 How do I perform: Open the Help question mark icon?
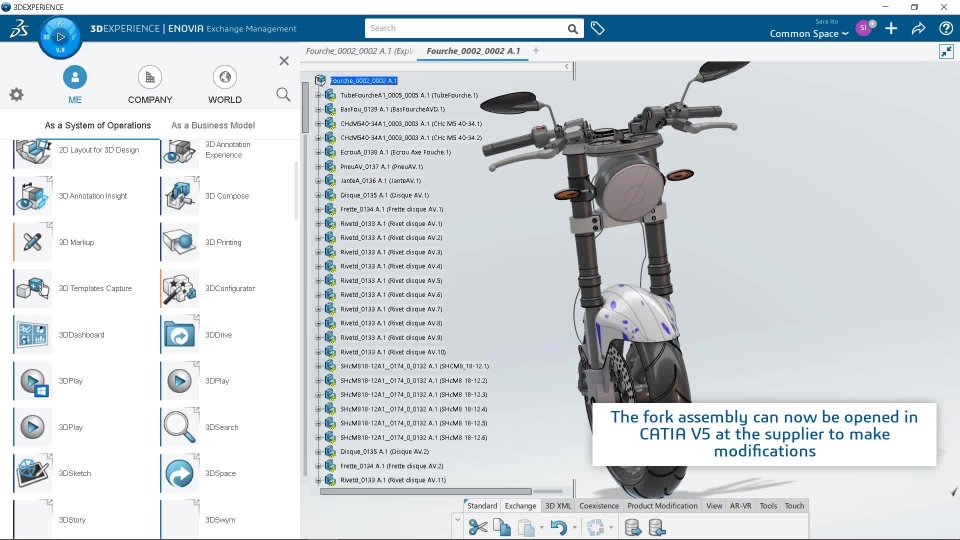pyautogui.click(x=946, y=28)
